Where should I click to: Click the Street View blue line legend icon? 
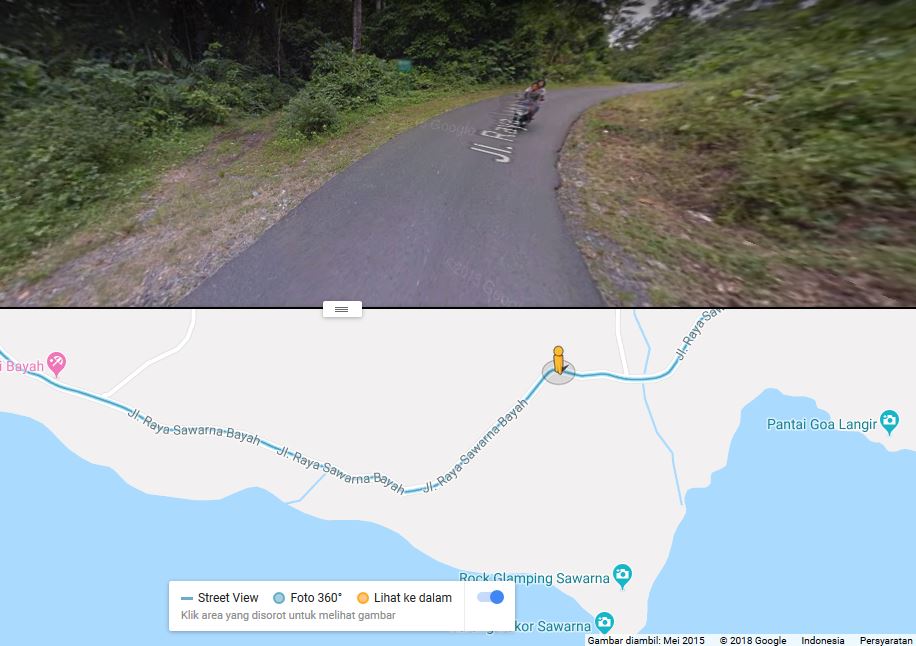pos(187,598)
